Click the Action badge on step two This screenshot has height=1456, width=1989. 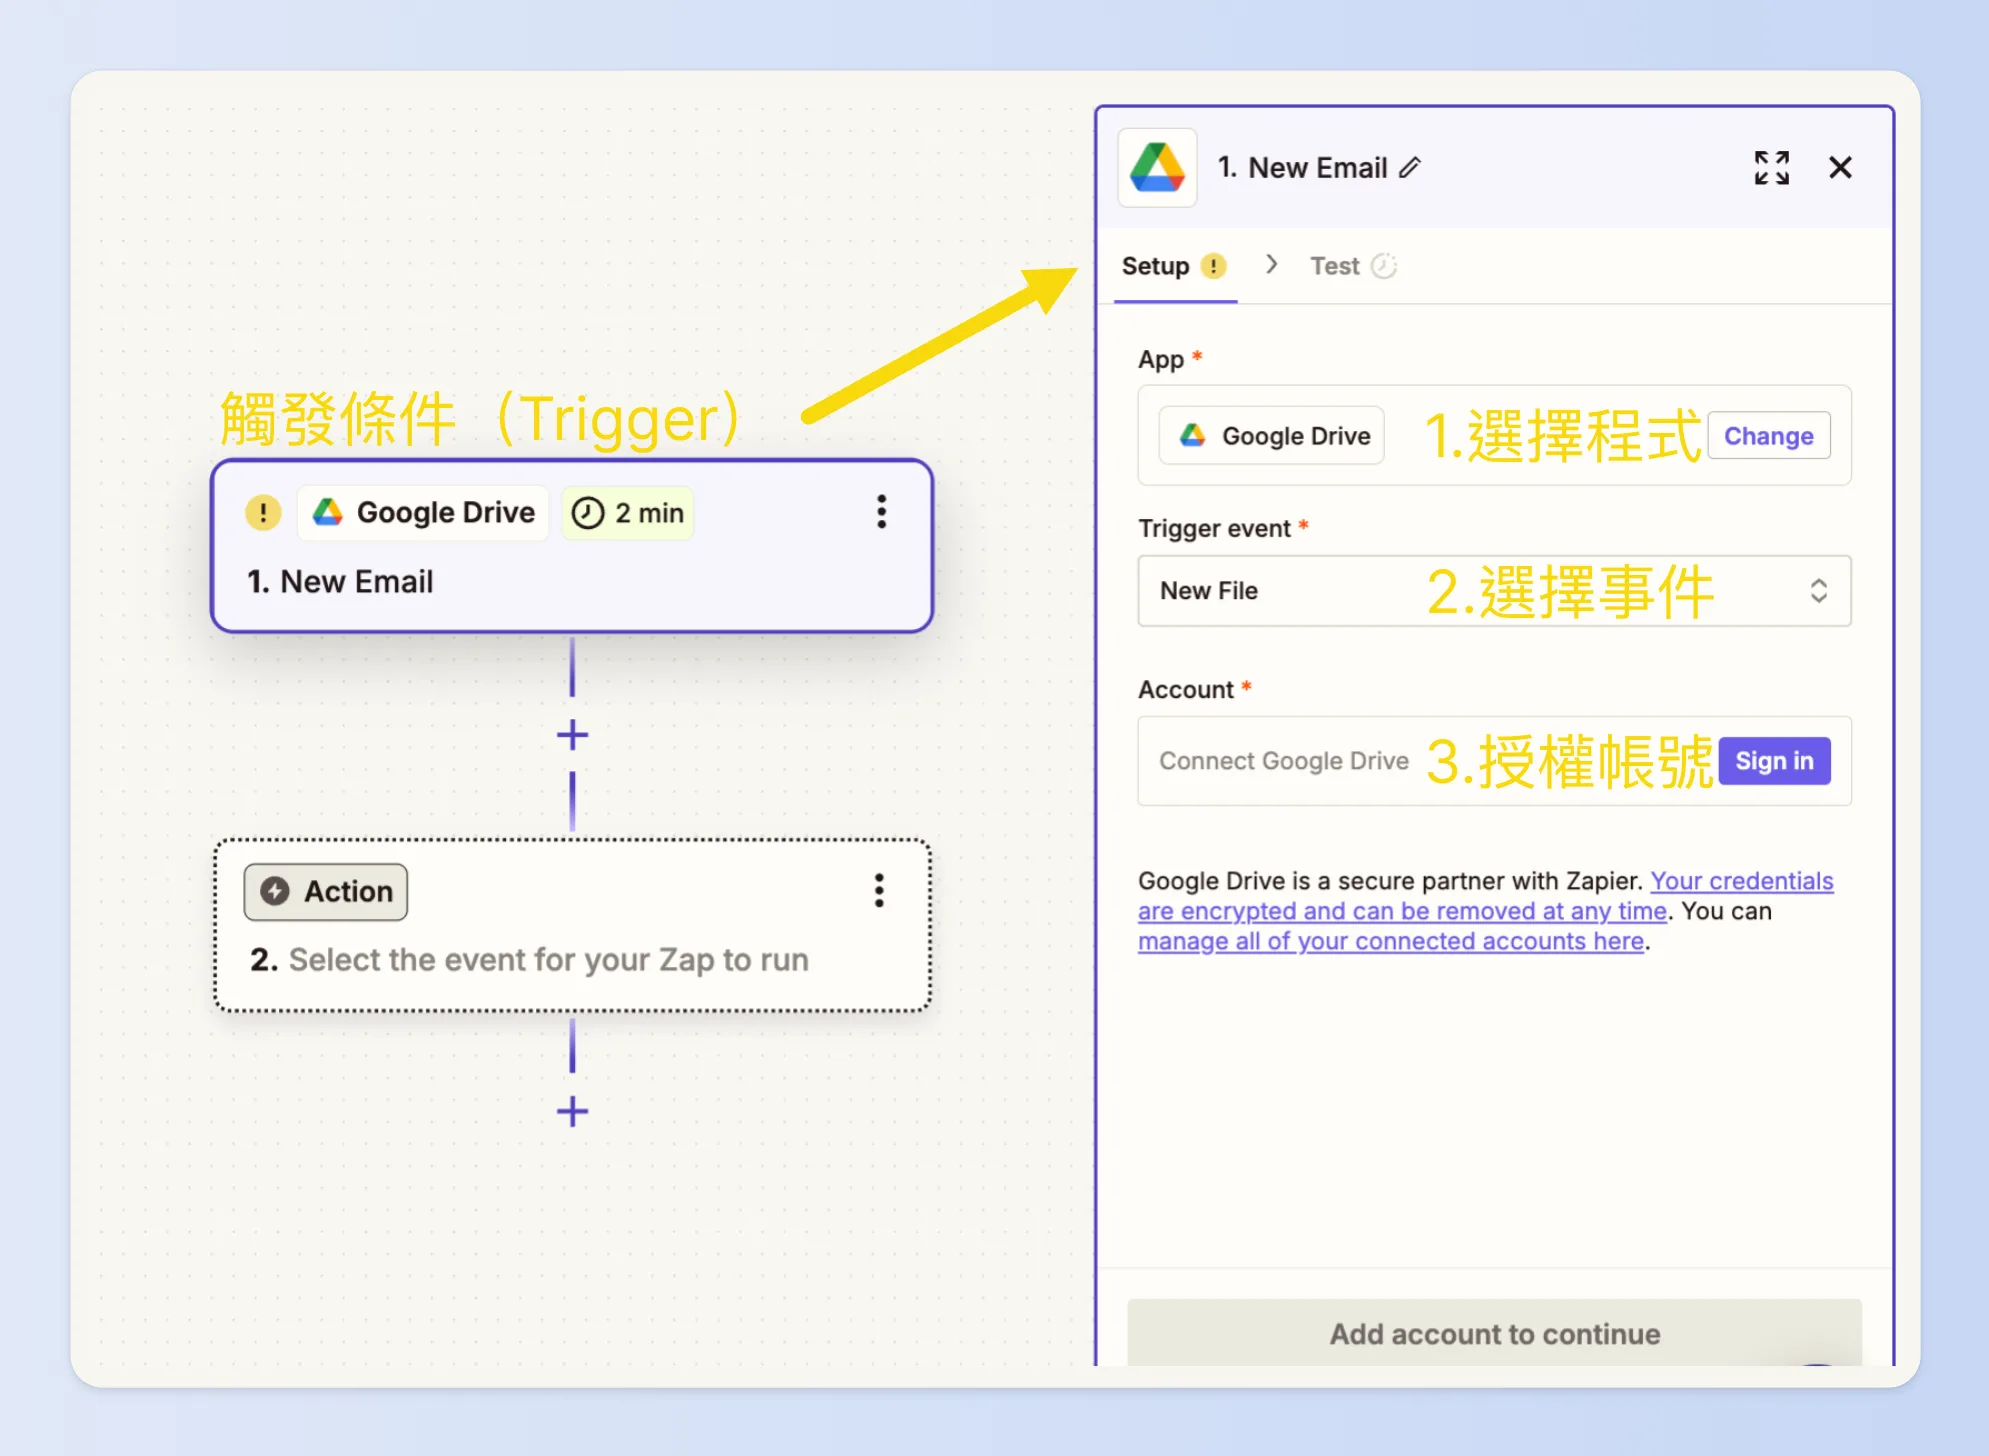tap(326, 891)
